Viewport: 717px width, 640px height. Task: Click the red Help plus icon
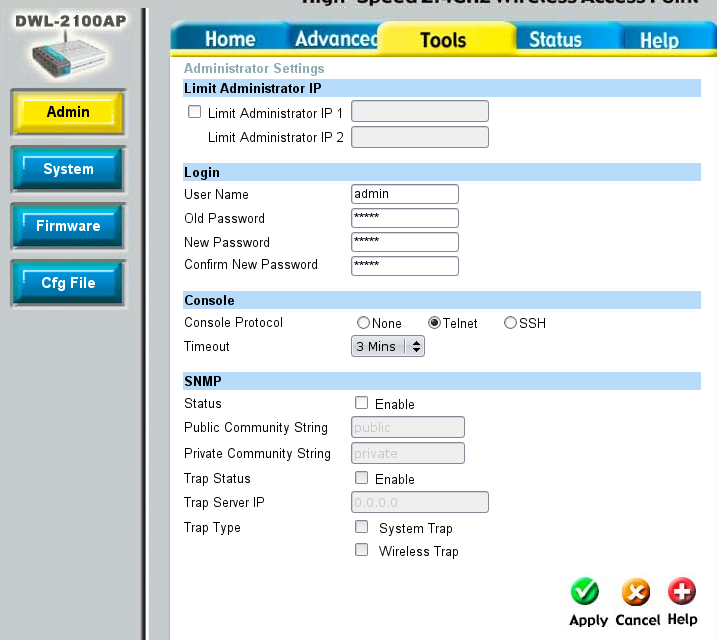[x=682, y=591]
